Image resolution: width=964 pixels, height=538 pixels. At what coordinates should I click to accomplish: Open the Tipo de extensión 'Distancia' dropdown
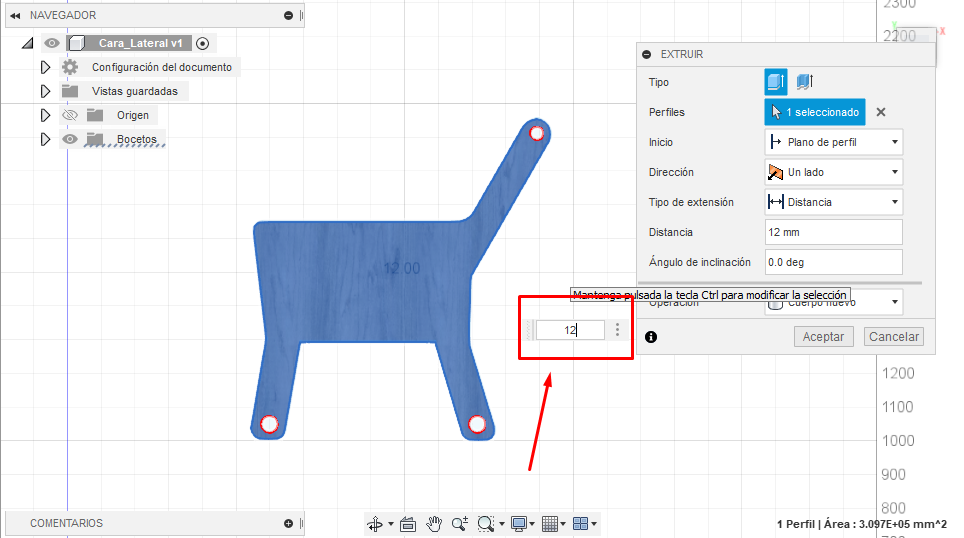coord(834,202)
